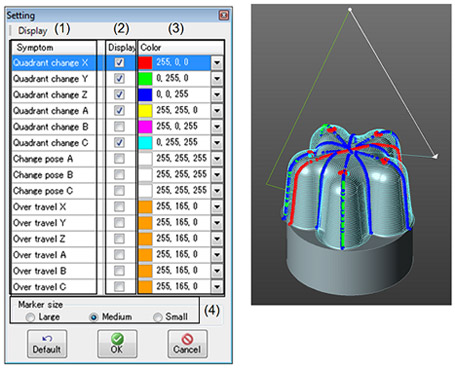Screen dimensions: 455x370
Task: Open color dropdown for Change pose B
Action: 217,174
